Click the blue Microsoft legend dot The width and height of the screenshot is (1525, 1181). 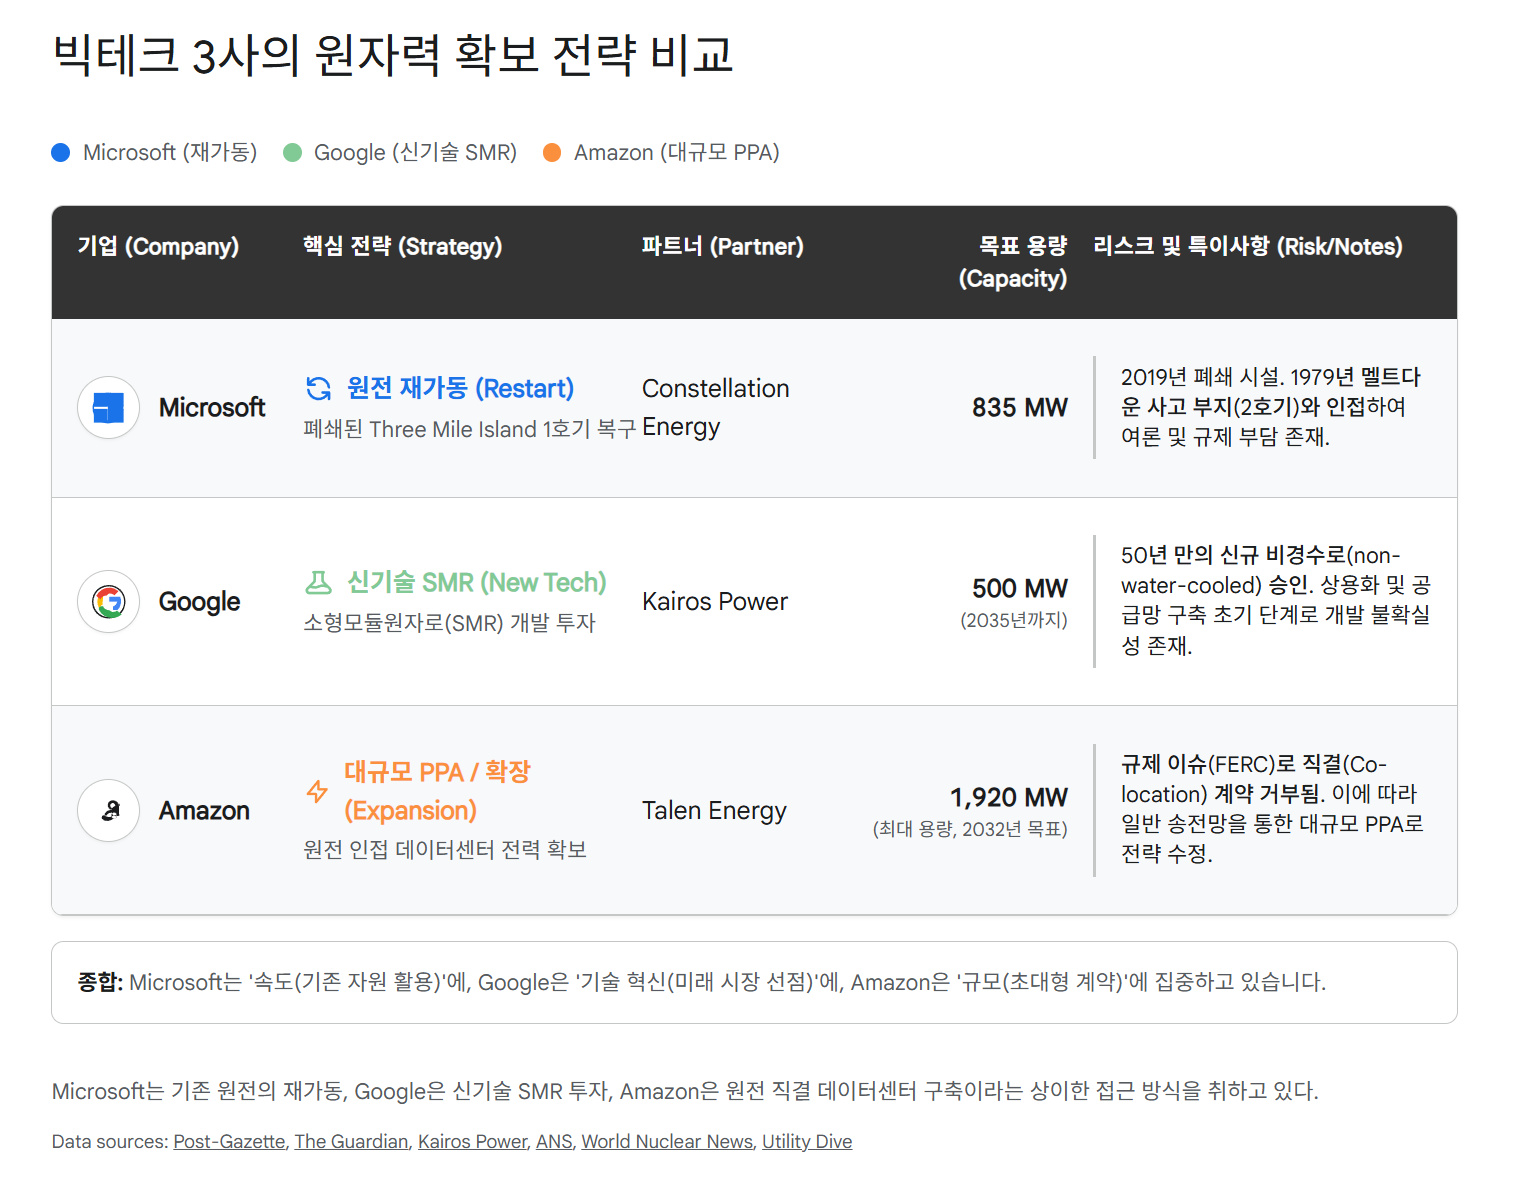coord(61,153)
